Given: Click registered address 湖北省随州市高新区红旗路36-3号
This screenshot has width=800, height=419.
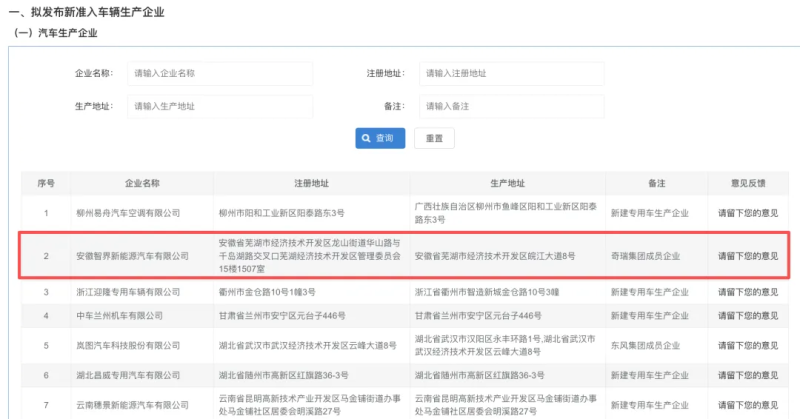Looking at the screenshot, I should coord(284,376).
